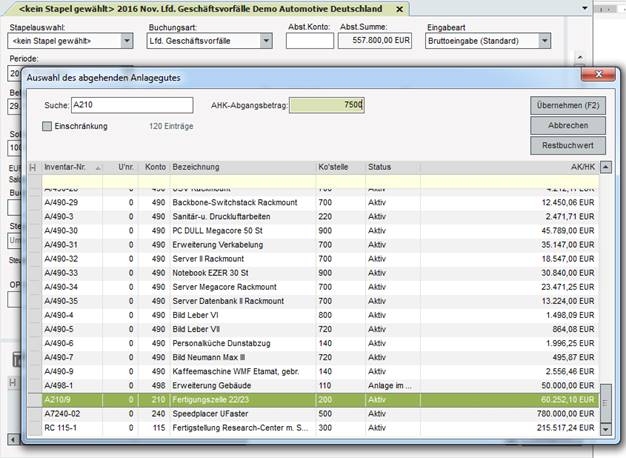Sort by the Inventar-Nr. column header

point(72,167)
